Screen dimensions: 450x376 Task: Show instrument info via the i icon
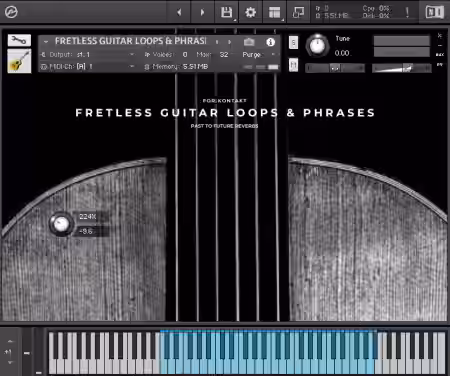click(270, 42)
